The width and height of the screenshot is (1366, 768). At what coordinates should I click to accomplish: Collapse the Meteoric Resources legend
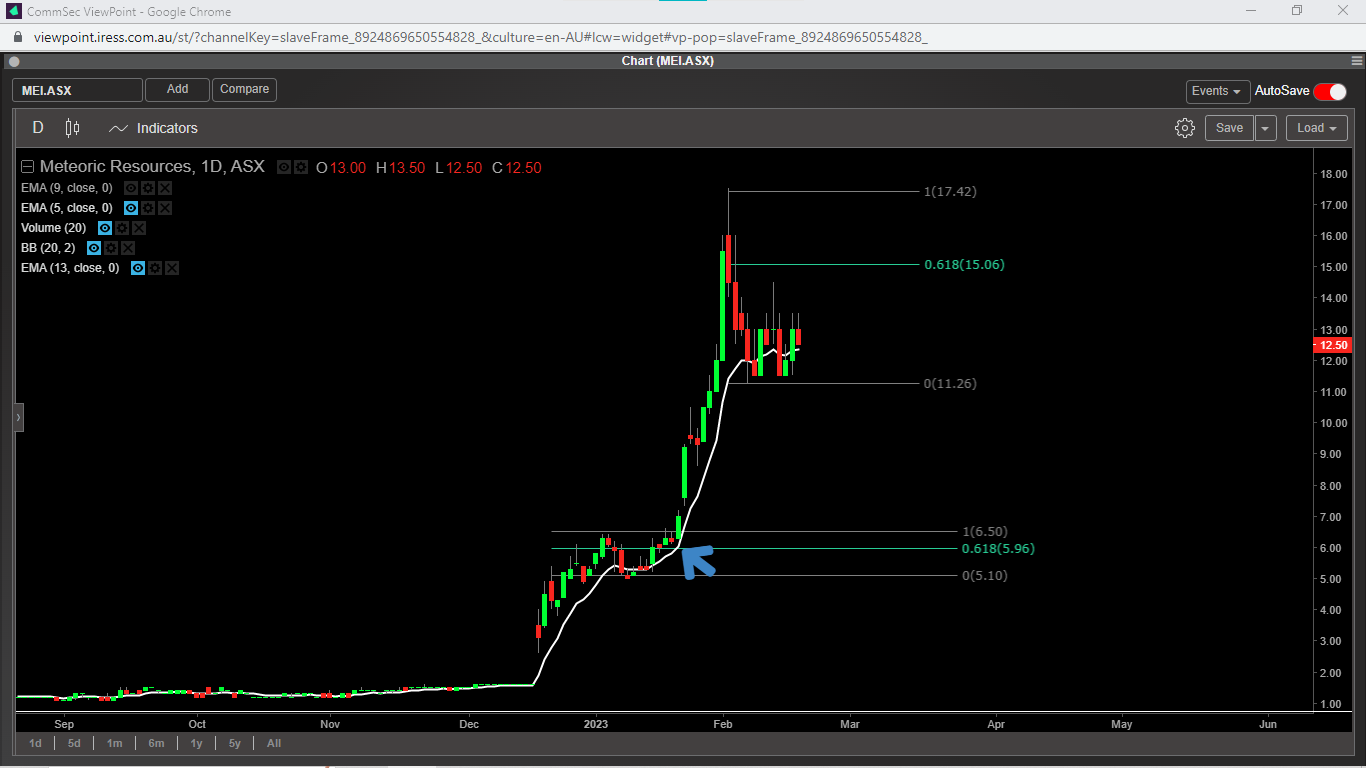[28, 167]
